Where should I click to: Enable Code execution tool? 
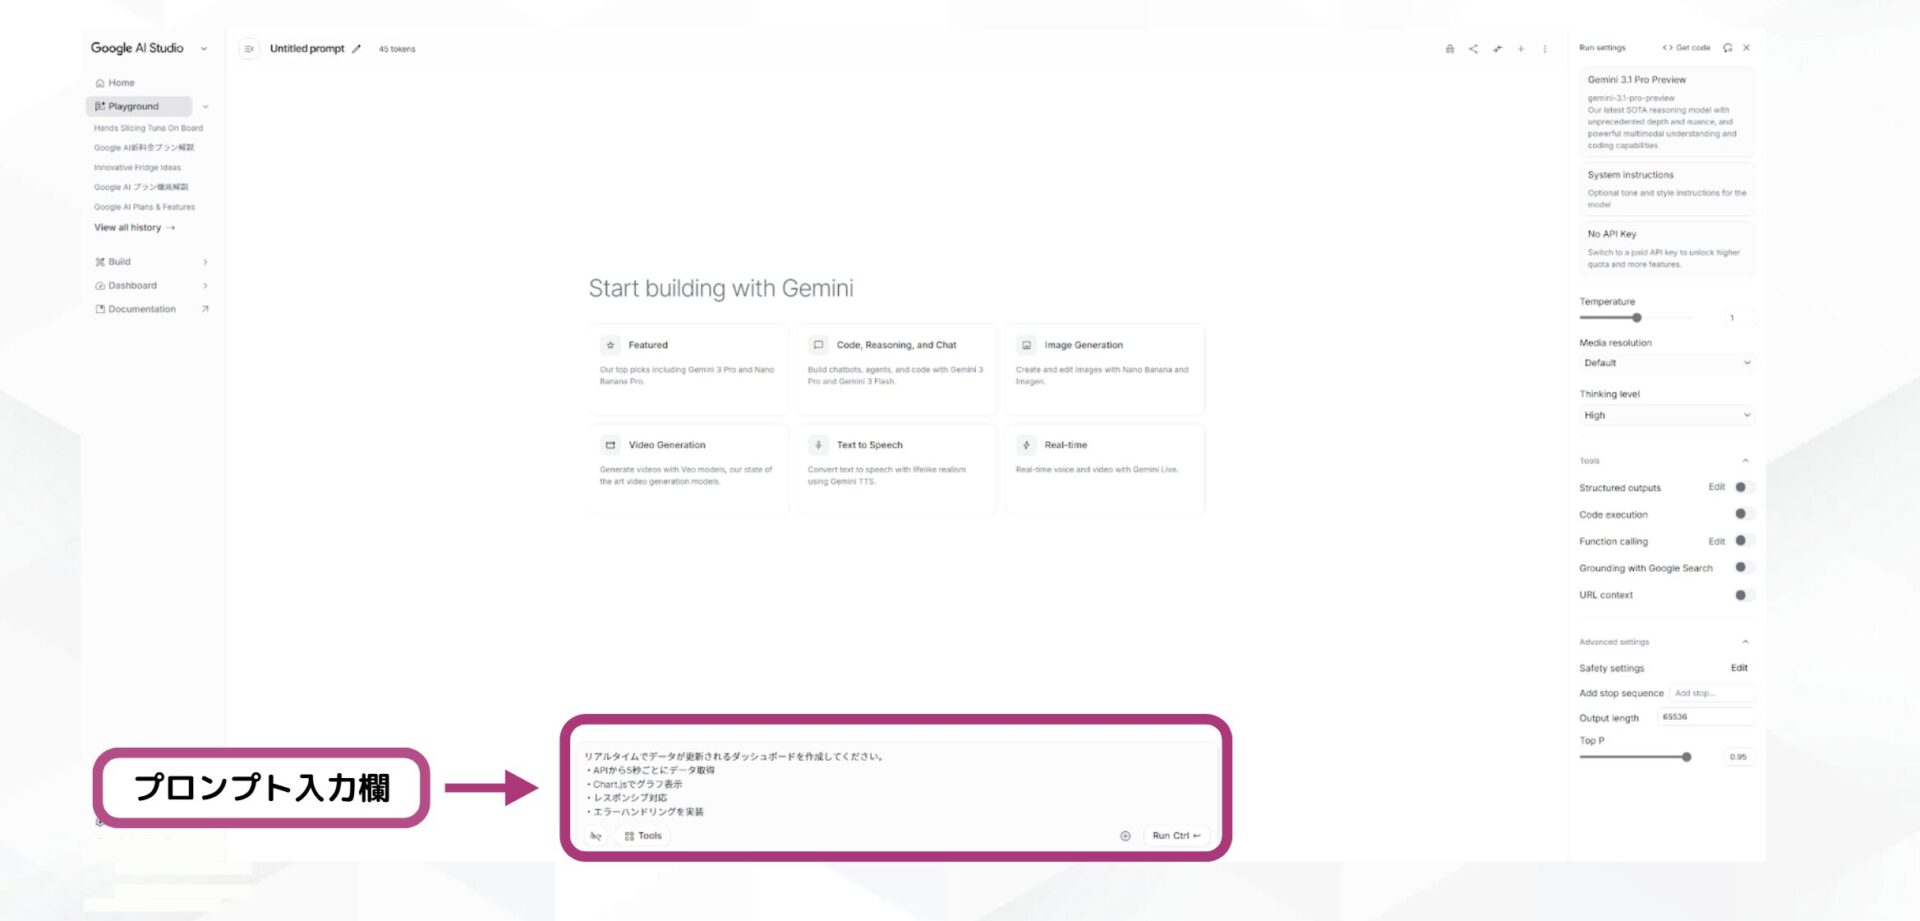click(1741, 513)
